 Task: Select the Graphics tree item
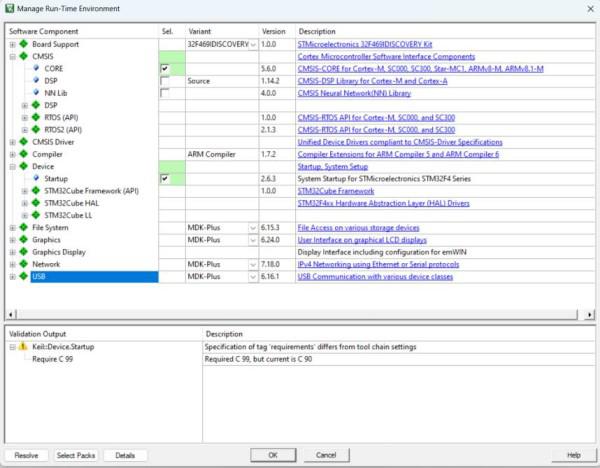(46, 240)
